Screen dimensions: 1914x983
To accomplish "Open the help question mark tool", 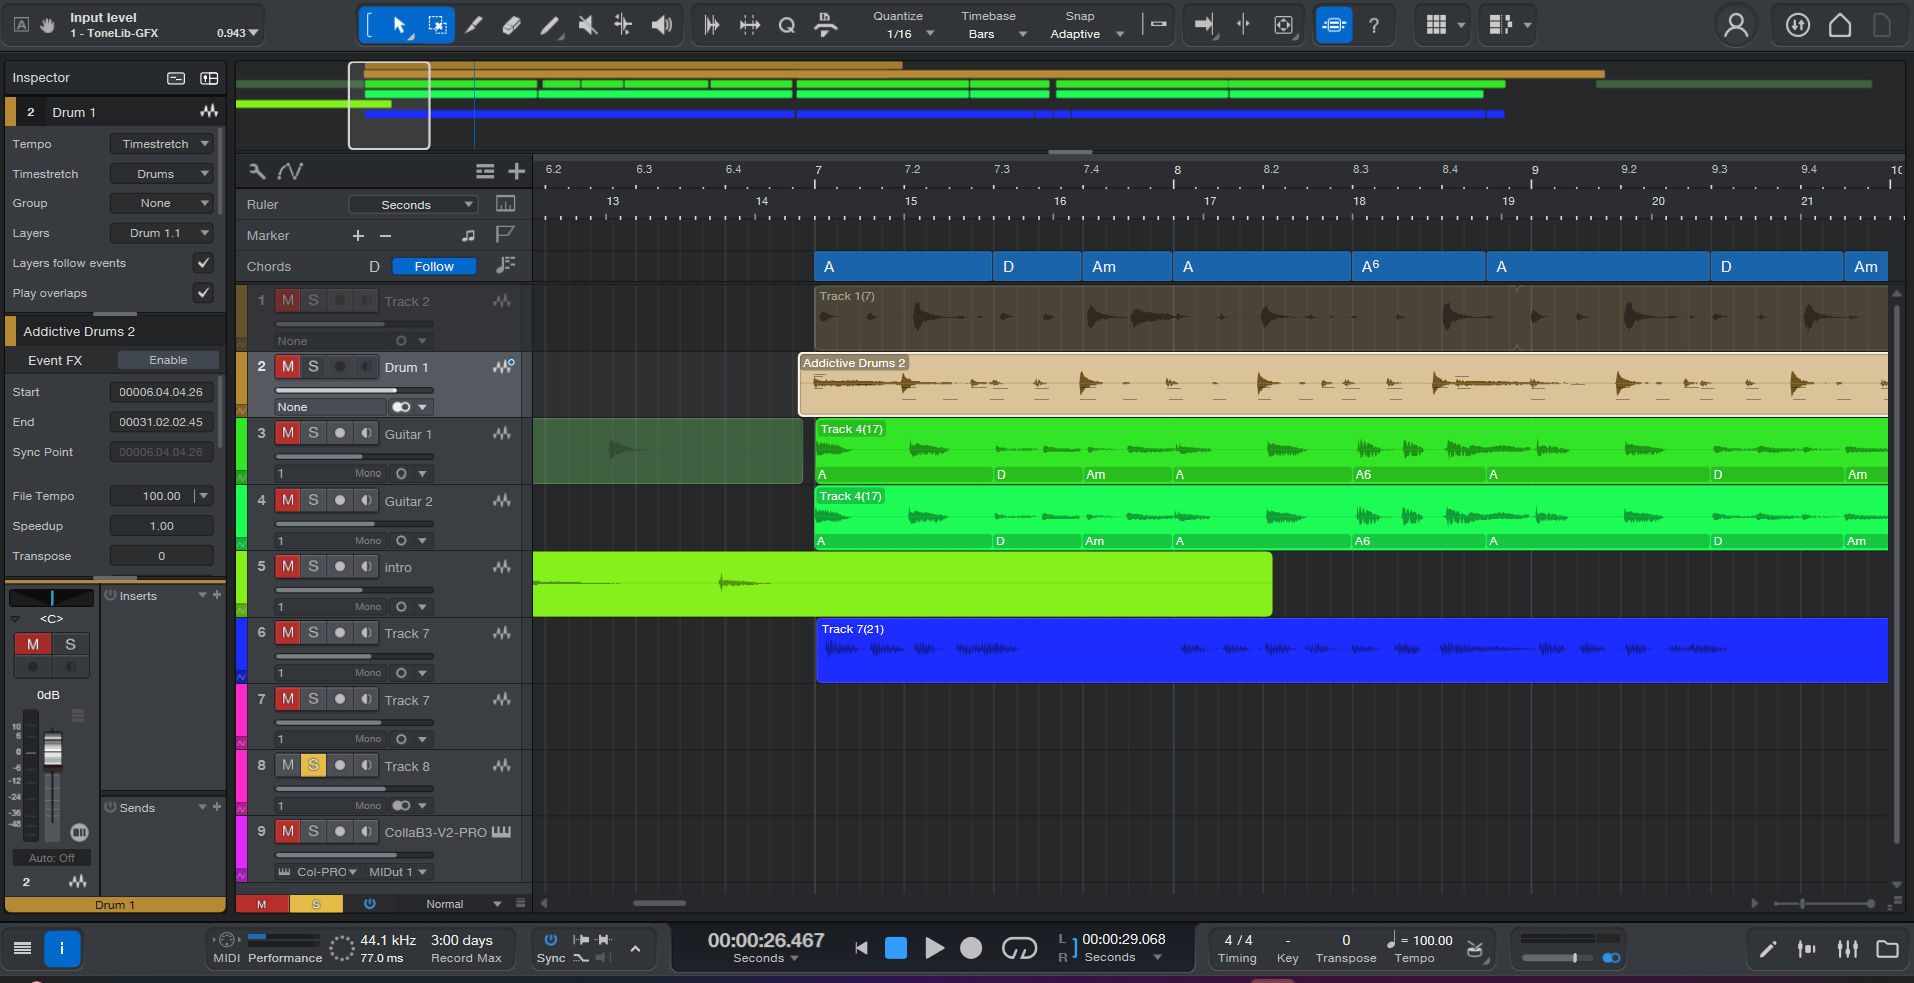I will point(1374,25).
